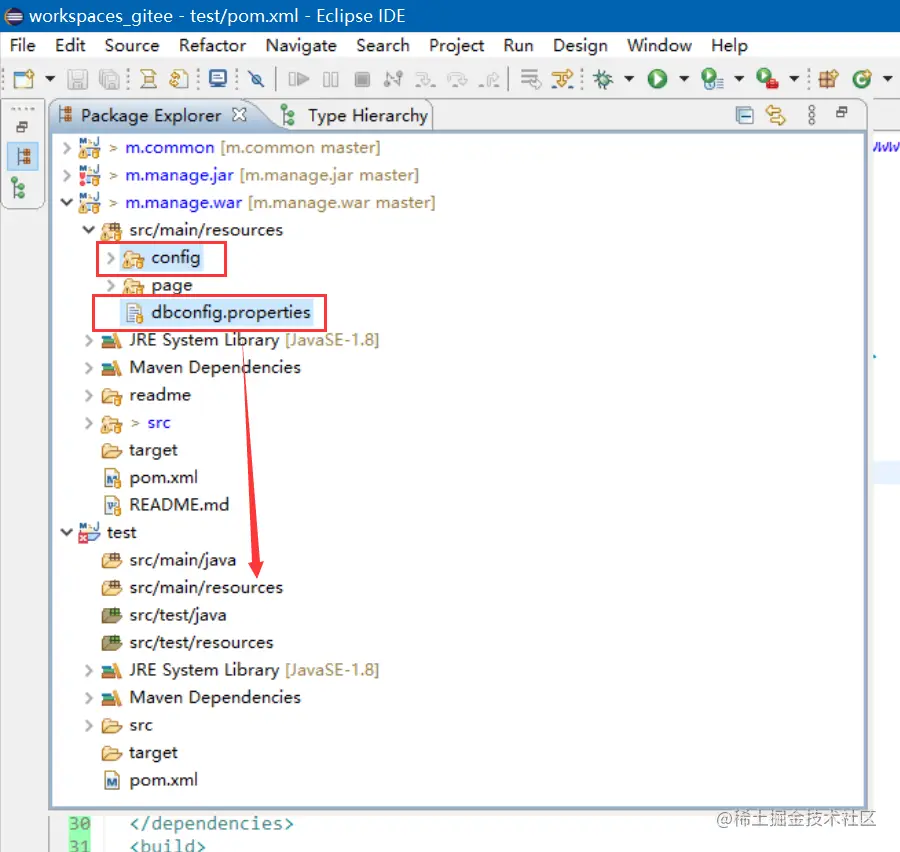900x852 pixels.
Task: Click Collapse All in Package Explorer
Action: [744, 116]
